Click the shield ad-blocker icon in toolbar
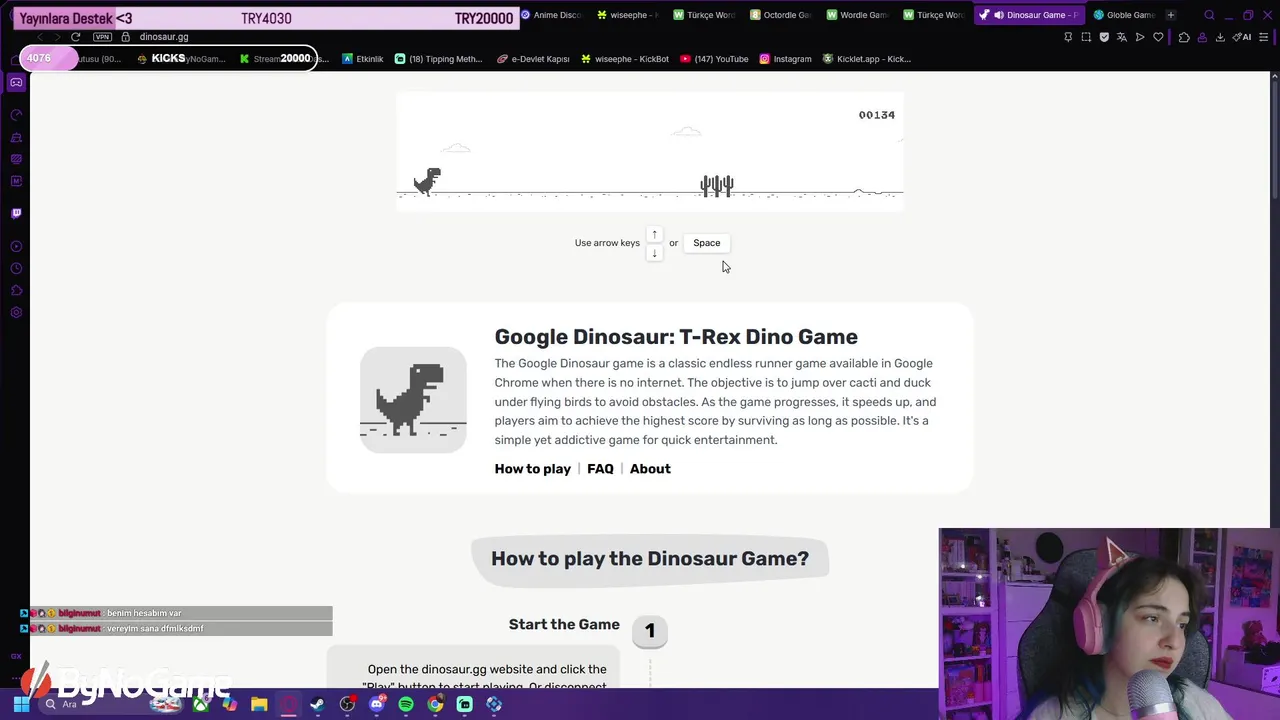Image resolution: width=1280 pixels, height=720 pixels. pyautogui.click(x=1104, y=37)
